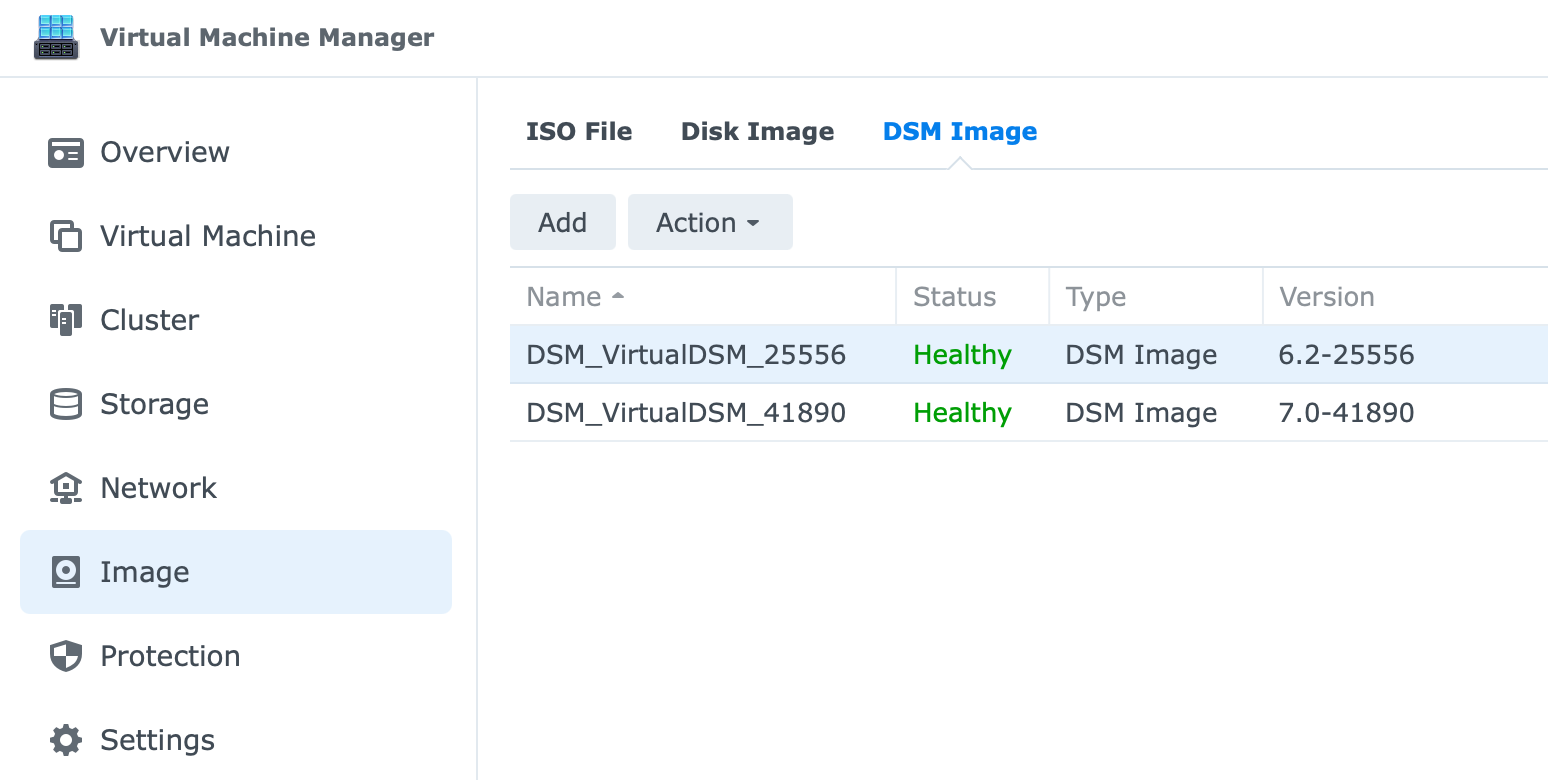This screenshot has width=1548, height=780.
Task: Click Healthy status of DSM_VirtualDSM_25556
Action: point(963,355)
